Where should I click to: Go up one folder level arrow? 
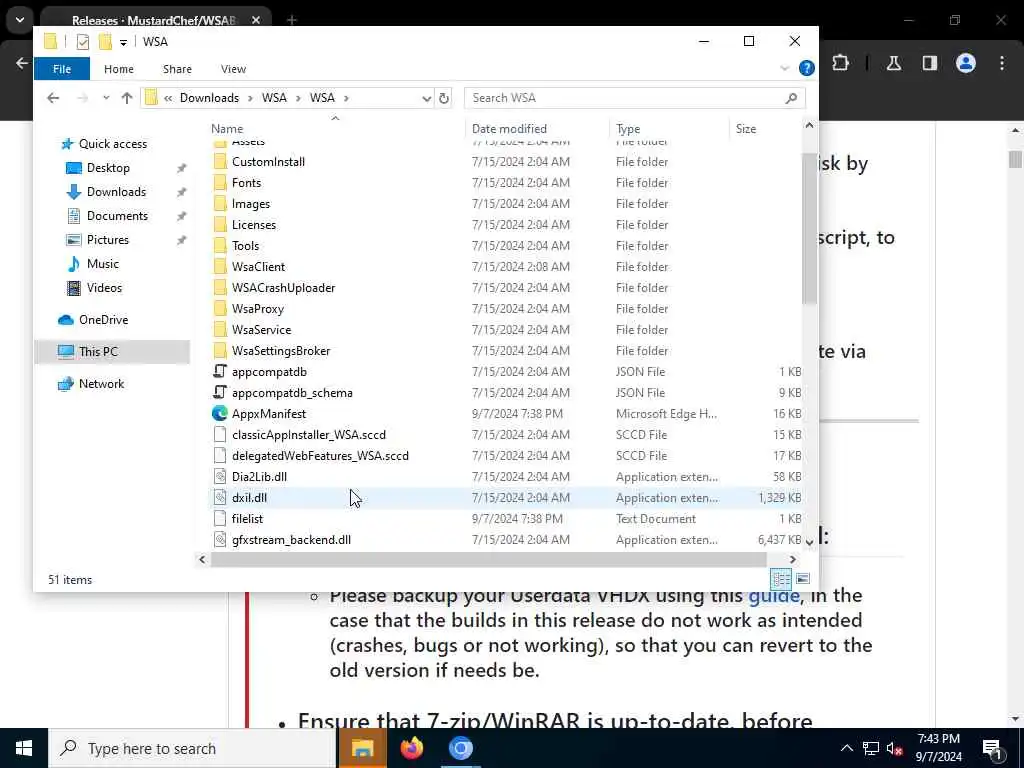[x=127, y=98]
